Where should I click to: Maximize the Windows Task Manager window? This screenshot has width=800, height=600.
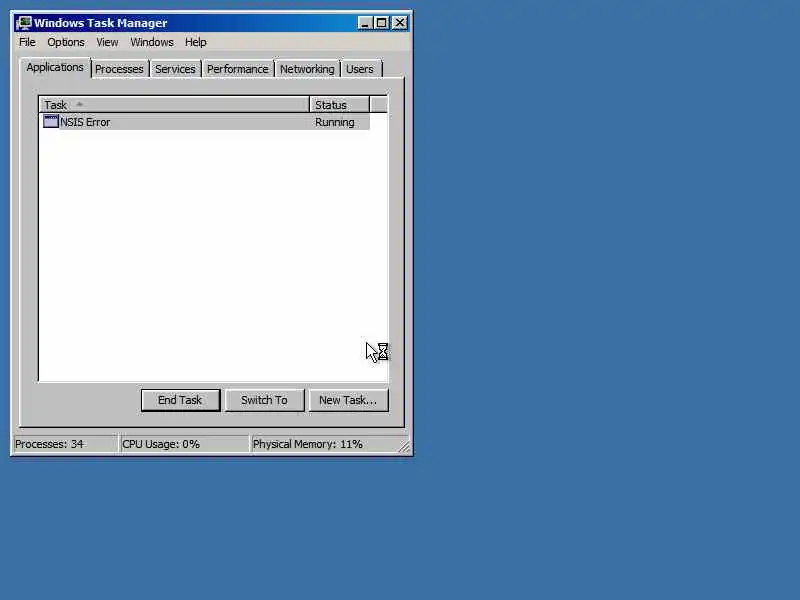click(381, 23)
